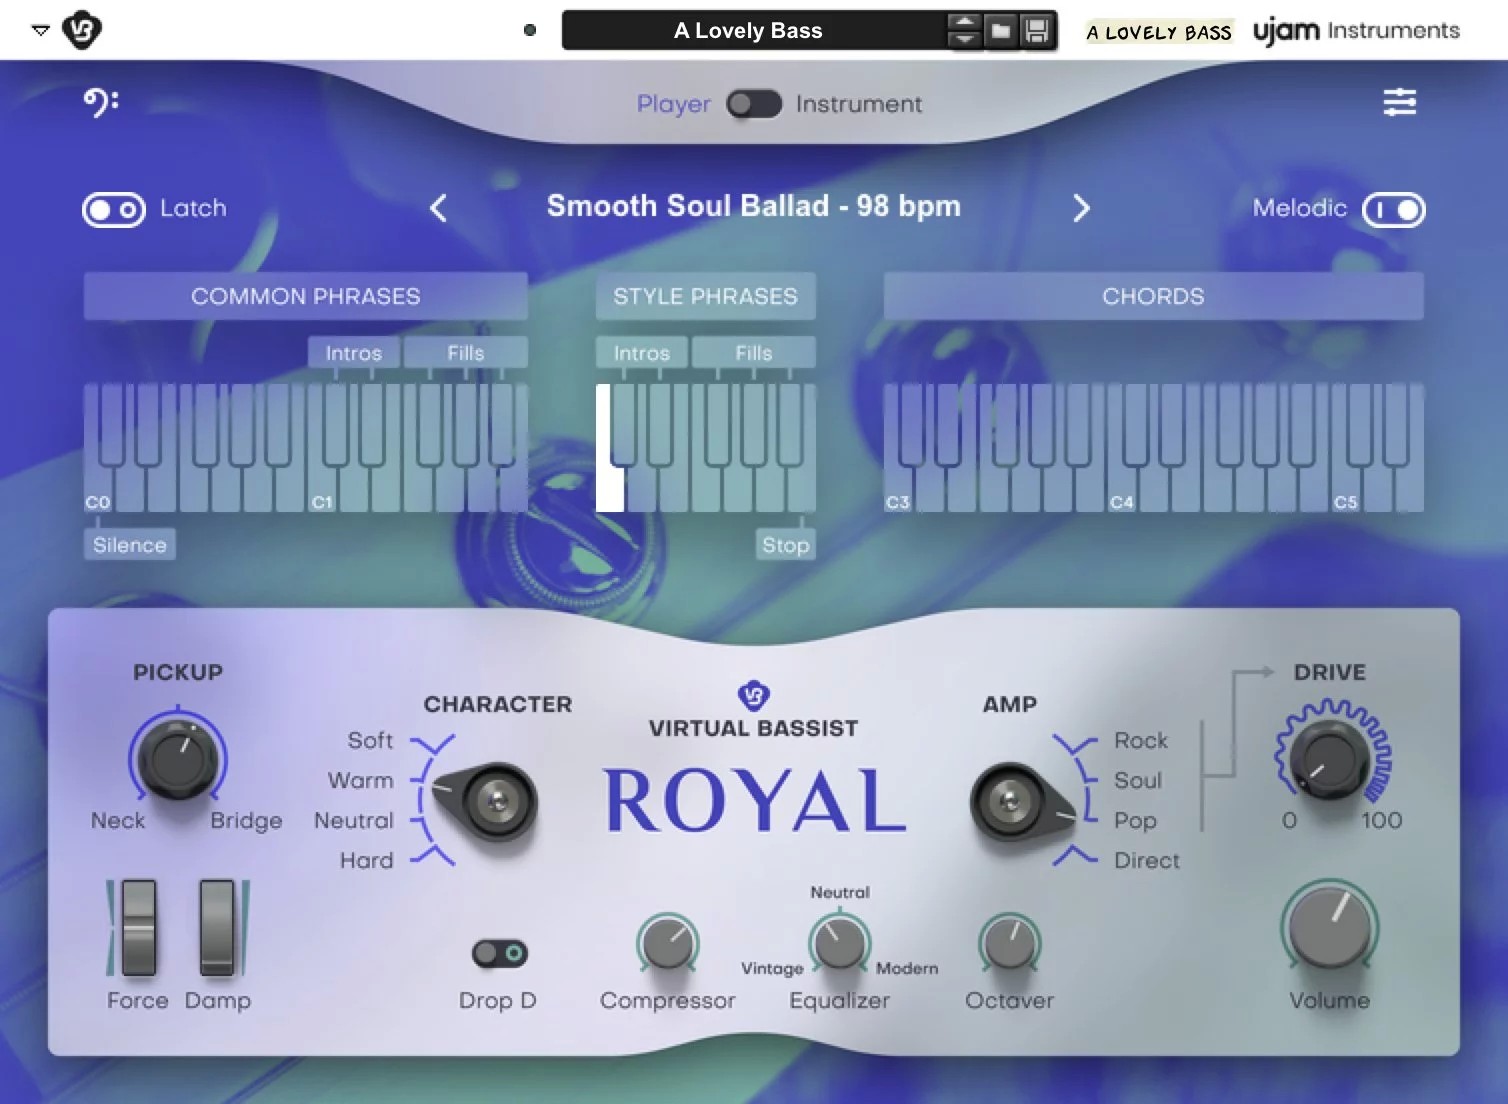Click the Compressor knob
The height and width of the screenshot is (1104, 1508).
pyautogui.click(x=668, y=943)
